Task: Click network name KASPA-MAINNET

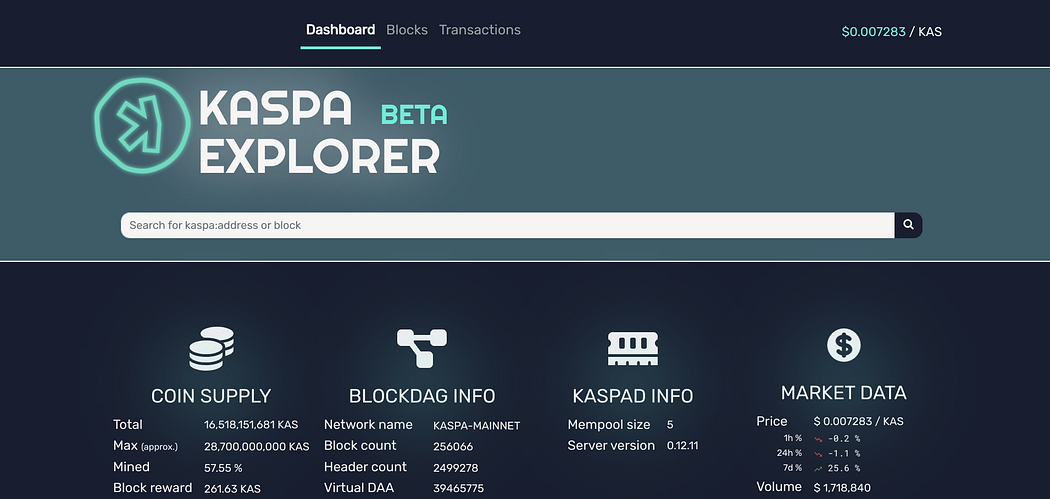Action: click(x=477, y=425)
